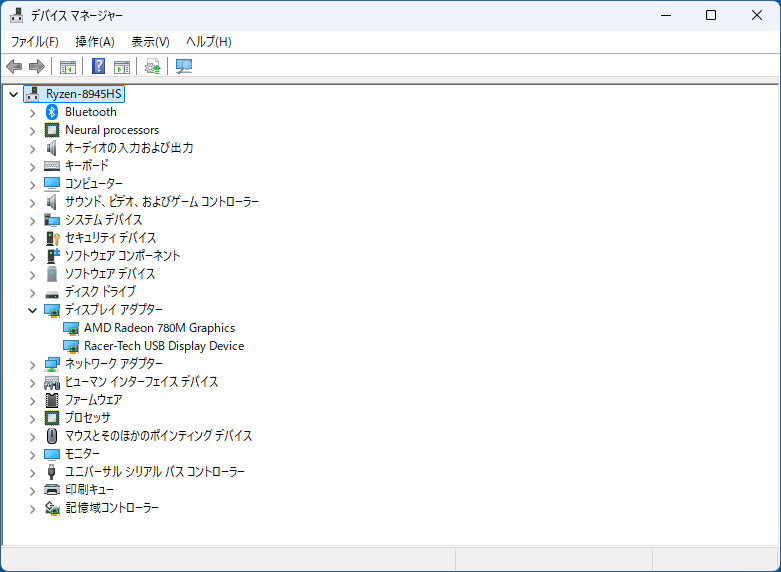781x572 pixels.
Task: Open Help via the blue question mark icon
Action: (99, 66)
